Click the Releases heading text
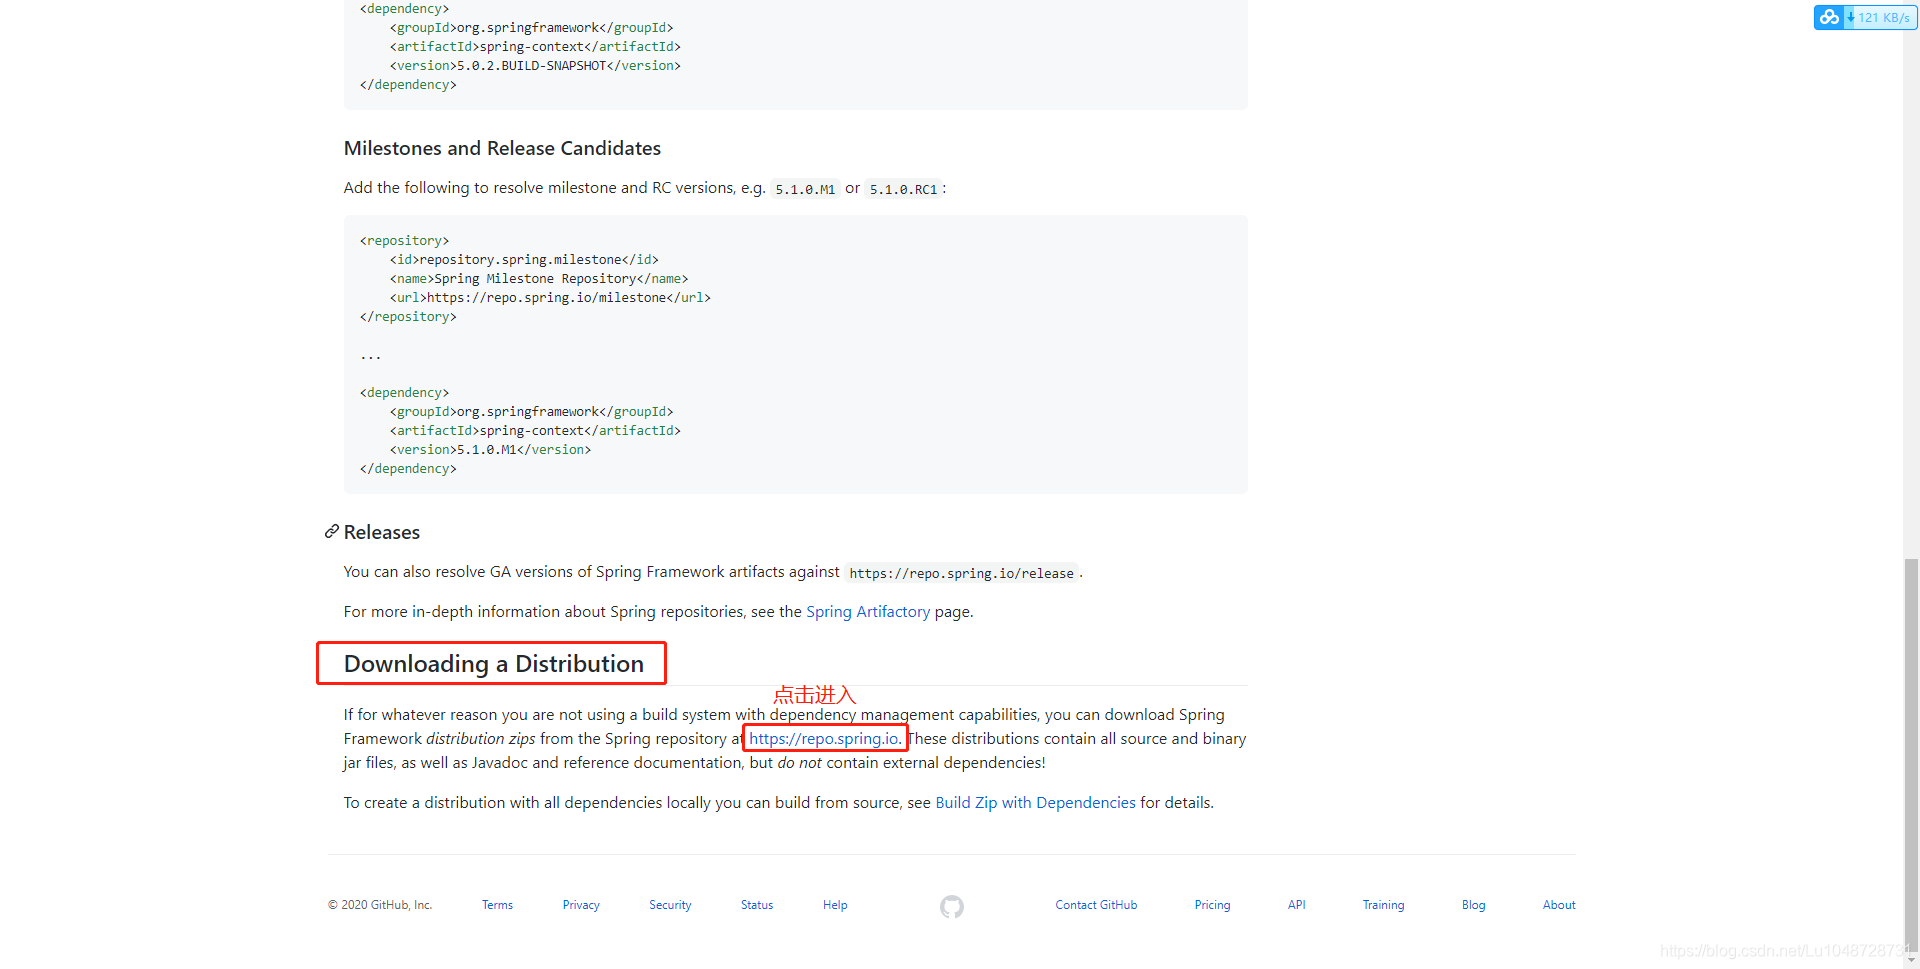The height and width of the screenshot is (969, 1920). 382,532
